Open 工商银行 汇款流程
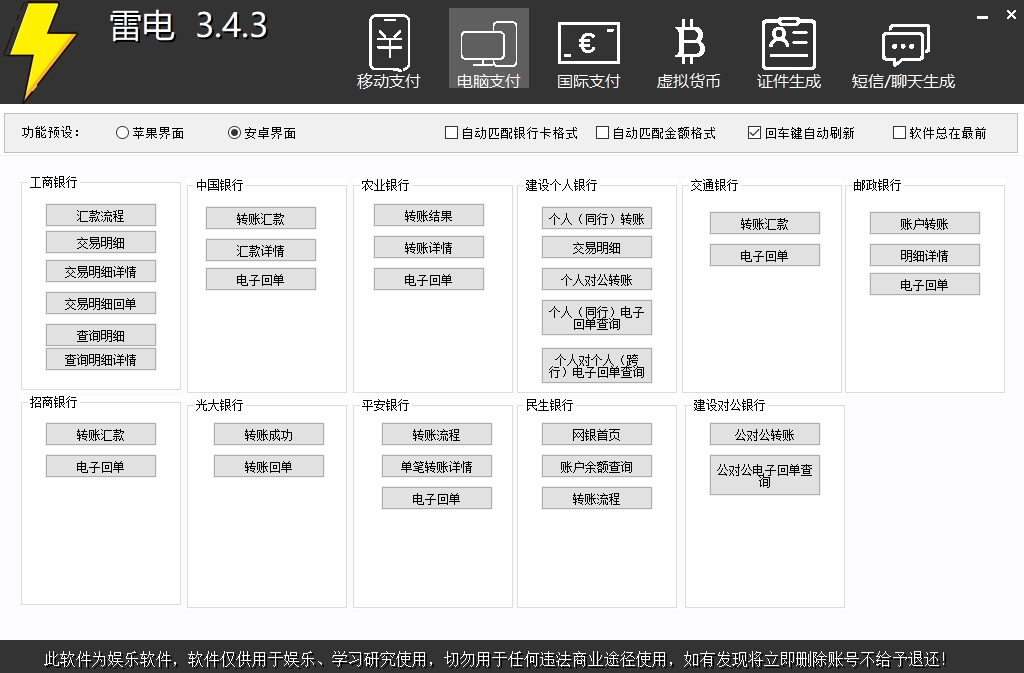This screenshot has height=673, width=1024. click(x=100, y=214)
